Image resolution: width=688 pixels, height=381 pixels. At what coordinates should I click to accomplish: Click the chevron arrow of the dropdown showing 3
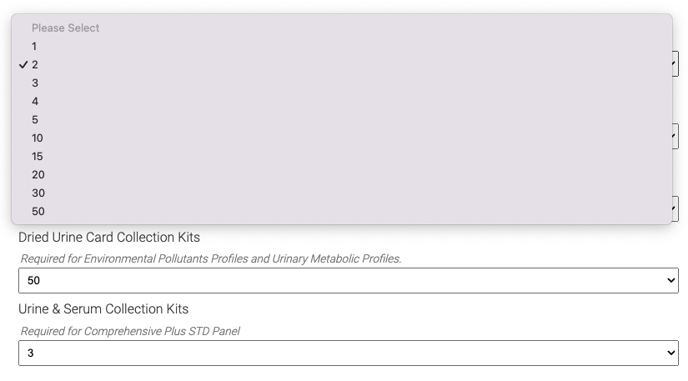[x=671, y=353]
